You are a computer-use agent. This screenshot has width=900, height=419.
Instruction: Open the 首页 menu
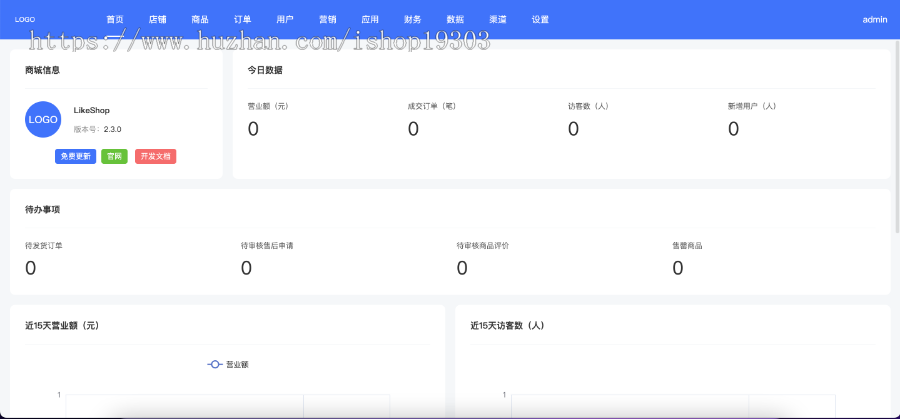point(115,20)
